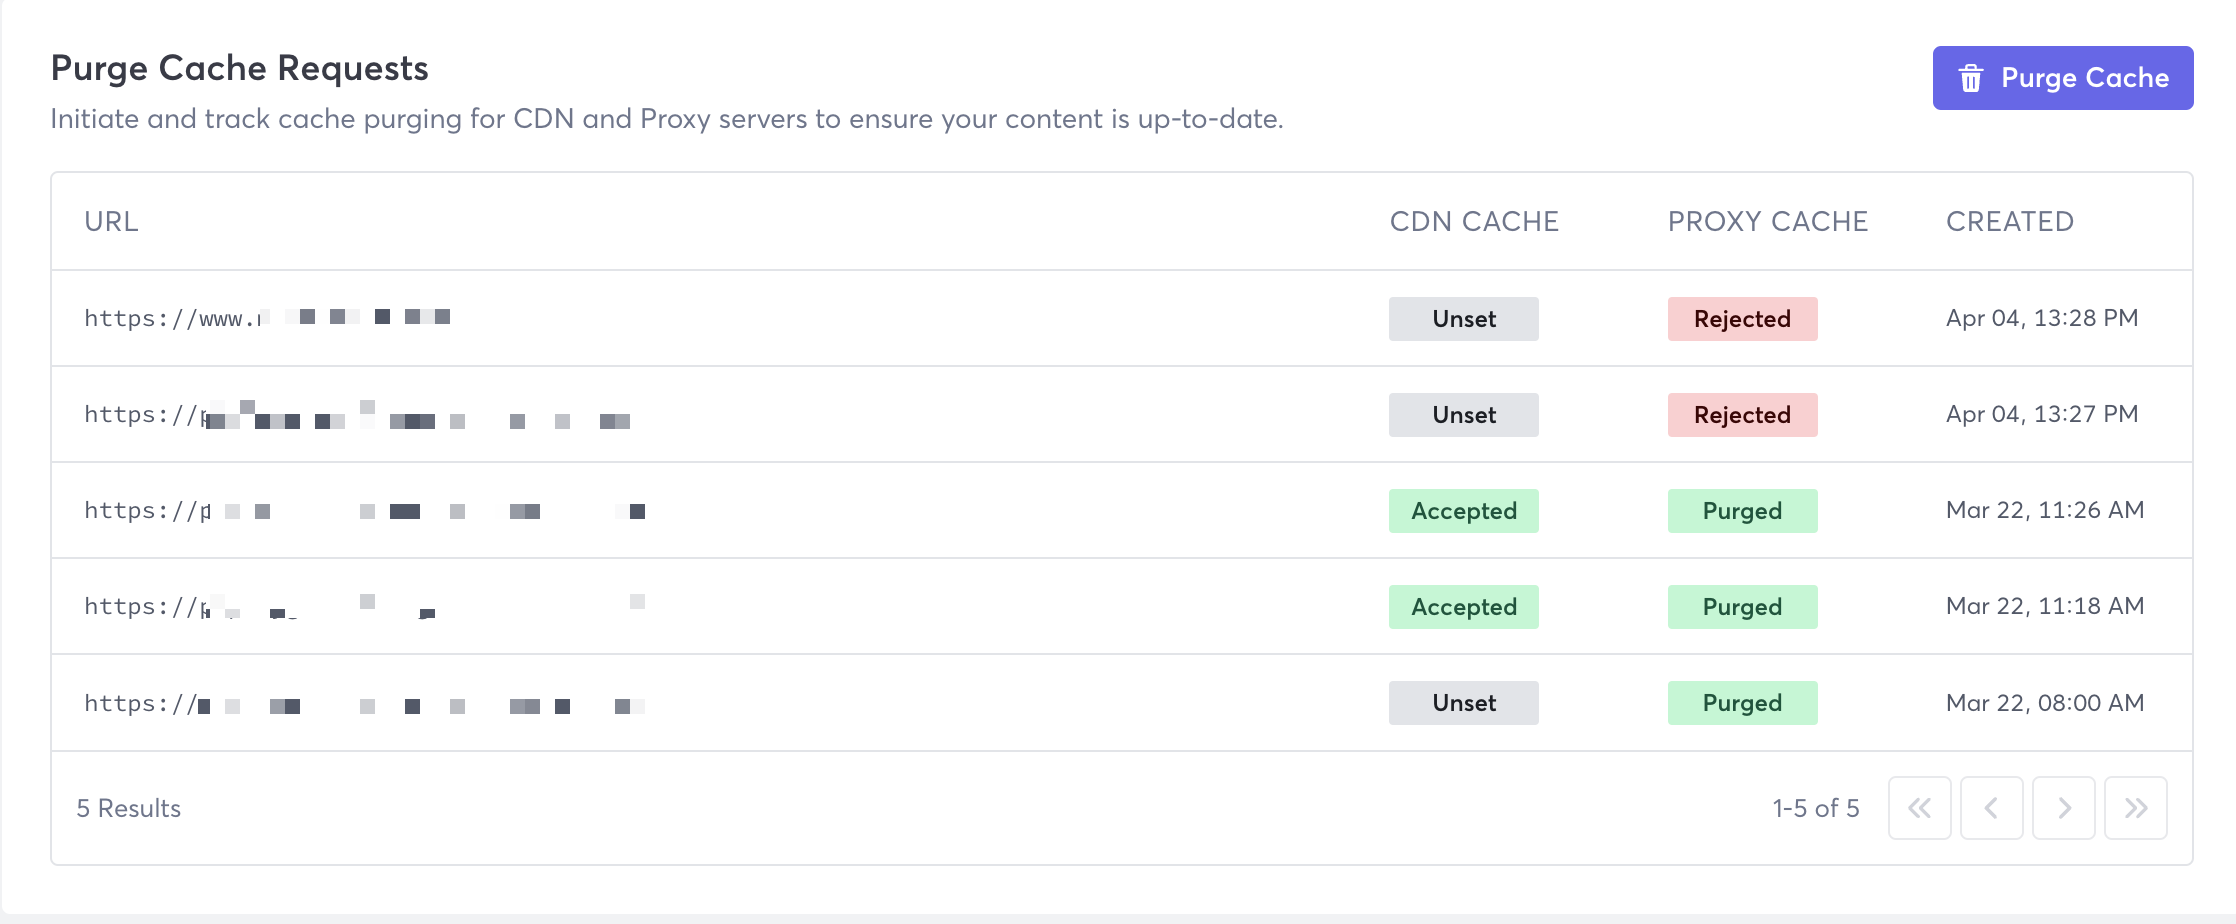The width and height of the screenshot is (2236, 924).
Task: Click the next page chevron
Action: point(2063,807)
